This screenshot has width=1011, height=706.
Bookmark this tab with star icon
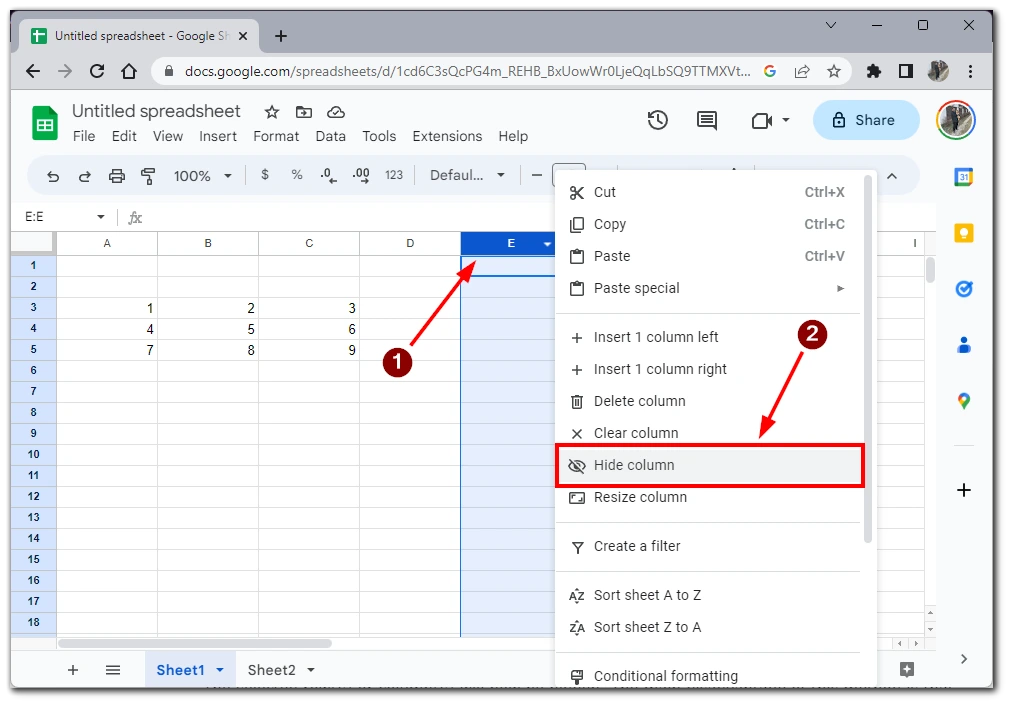click(x=834, y=71)
